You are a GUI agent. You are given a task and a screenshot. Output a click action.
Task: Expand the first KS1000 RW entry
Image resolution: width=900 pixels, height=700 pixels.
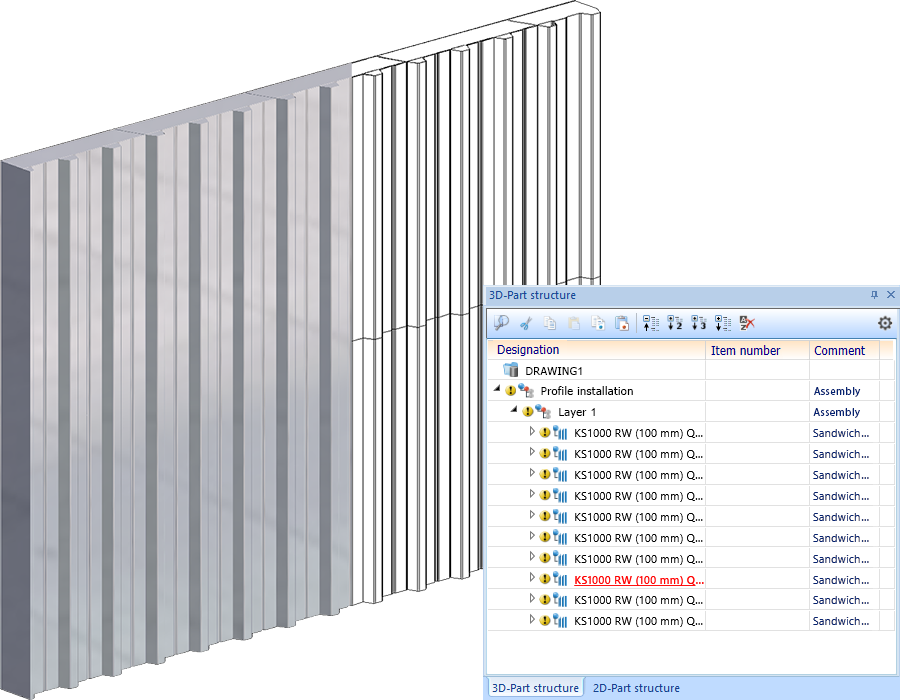tap(532, 431)
